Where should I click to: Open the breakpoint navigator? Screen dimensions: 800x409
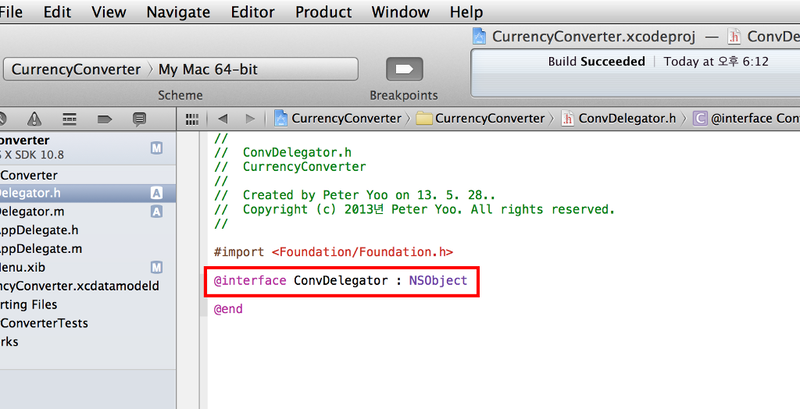tap(104, 118)
